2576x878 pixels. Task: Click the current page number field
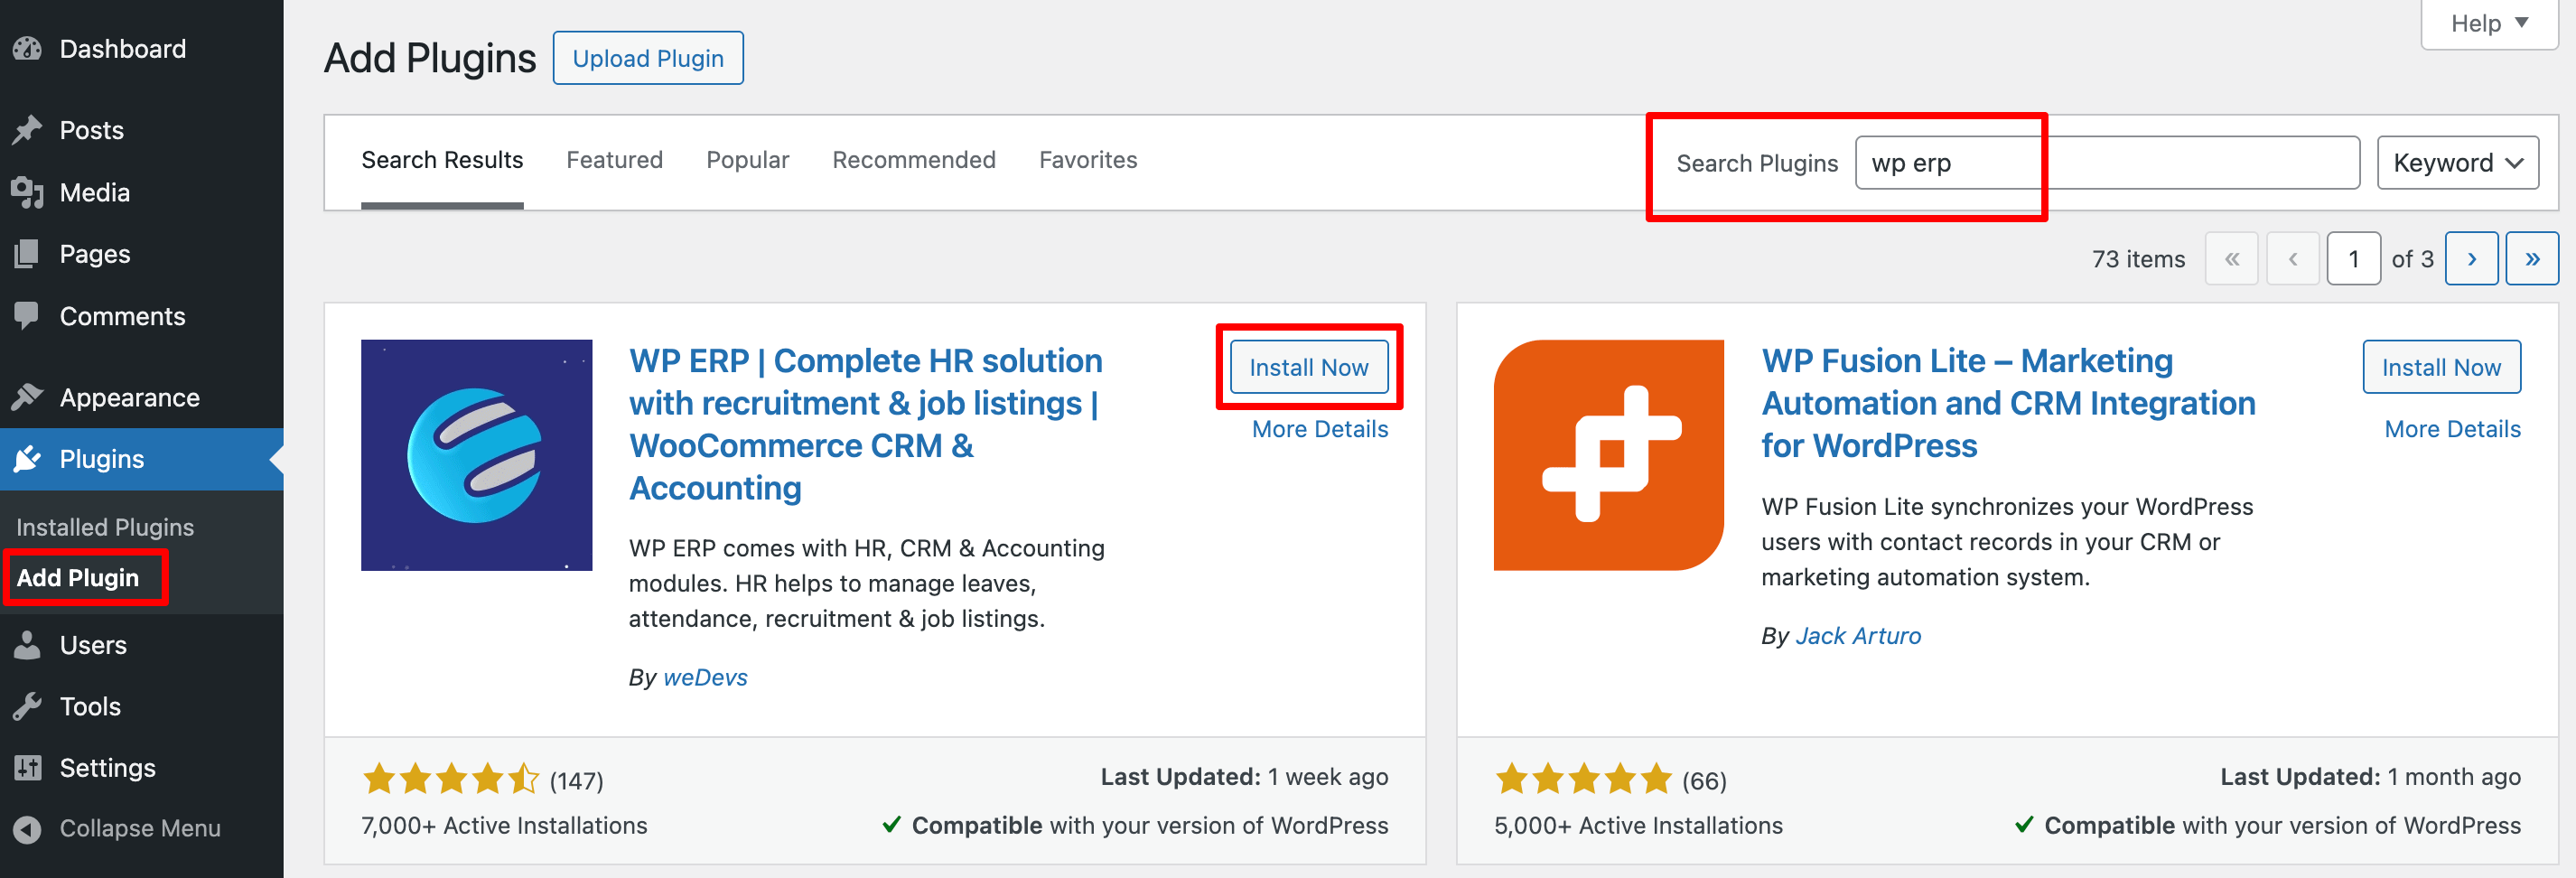[2353, 259]
